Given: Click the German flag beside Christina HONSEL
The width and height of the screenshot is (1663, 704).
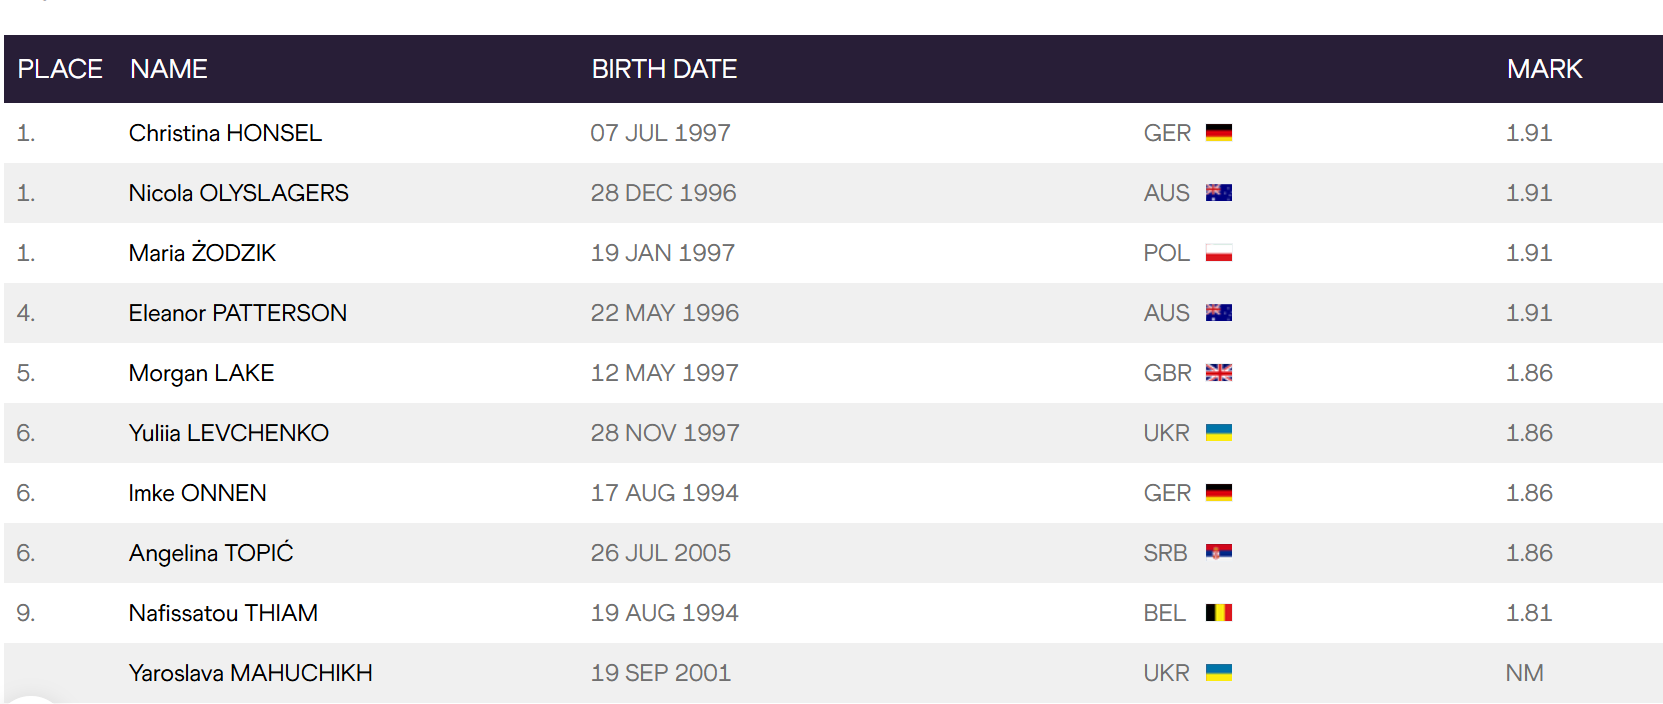Looking at the screenshot, I should click(x=1218, y=133).
